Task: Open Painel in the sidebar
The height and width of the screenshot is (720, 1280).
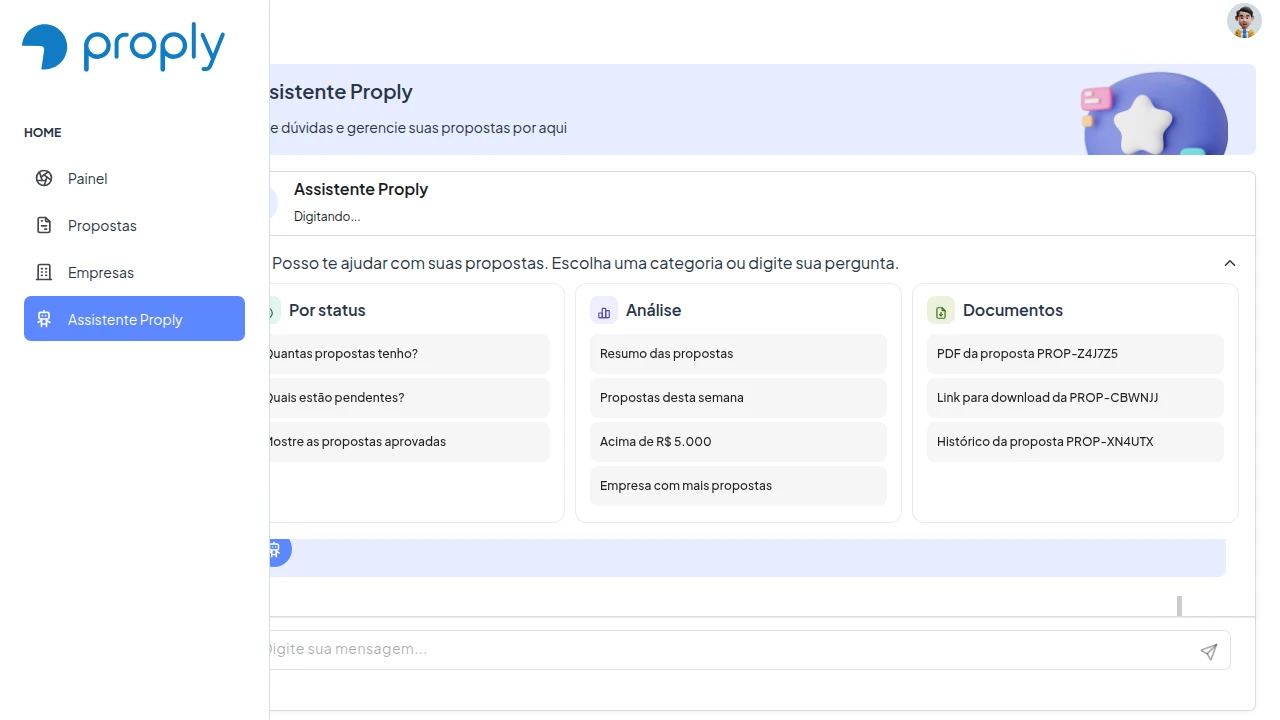Action: click(134, 178)
